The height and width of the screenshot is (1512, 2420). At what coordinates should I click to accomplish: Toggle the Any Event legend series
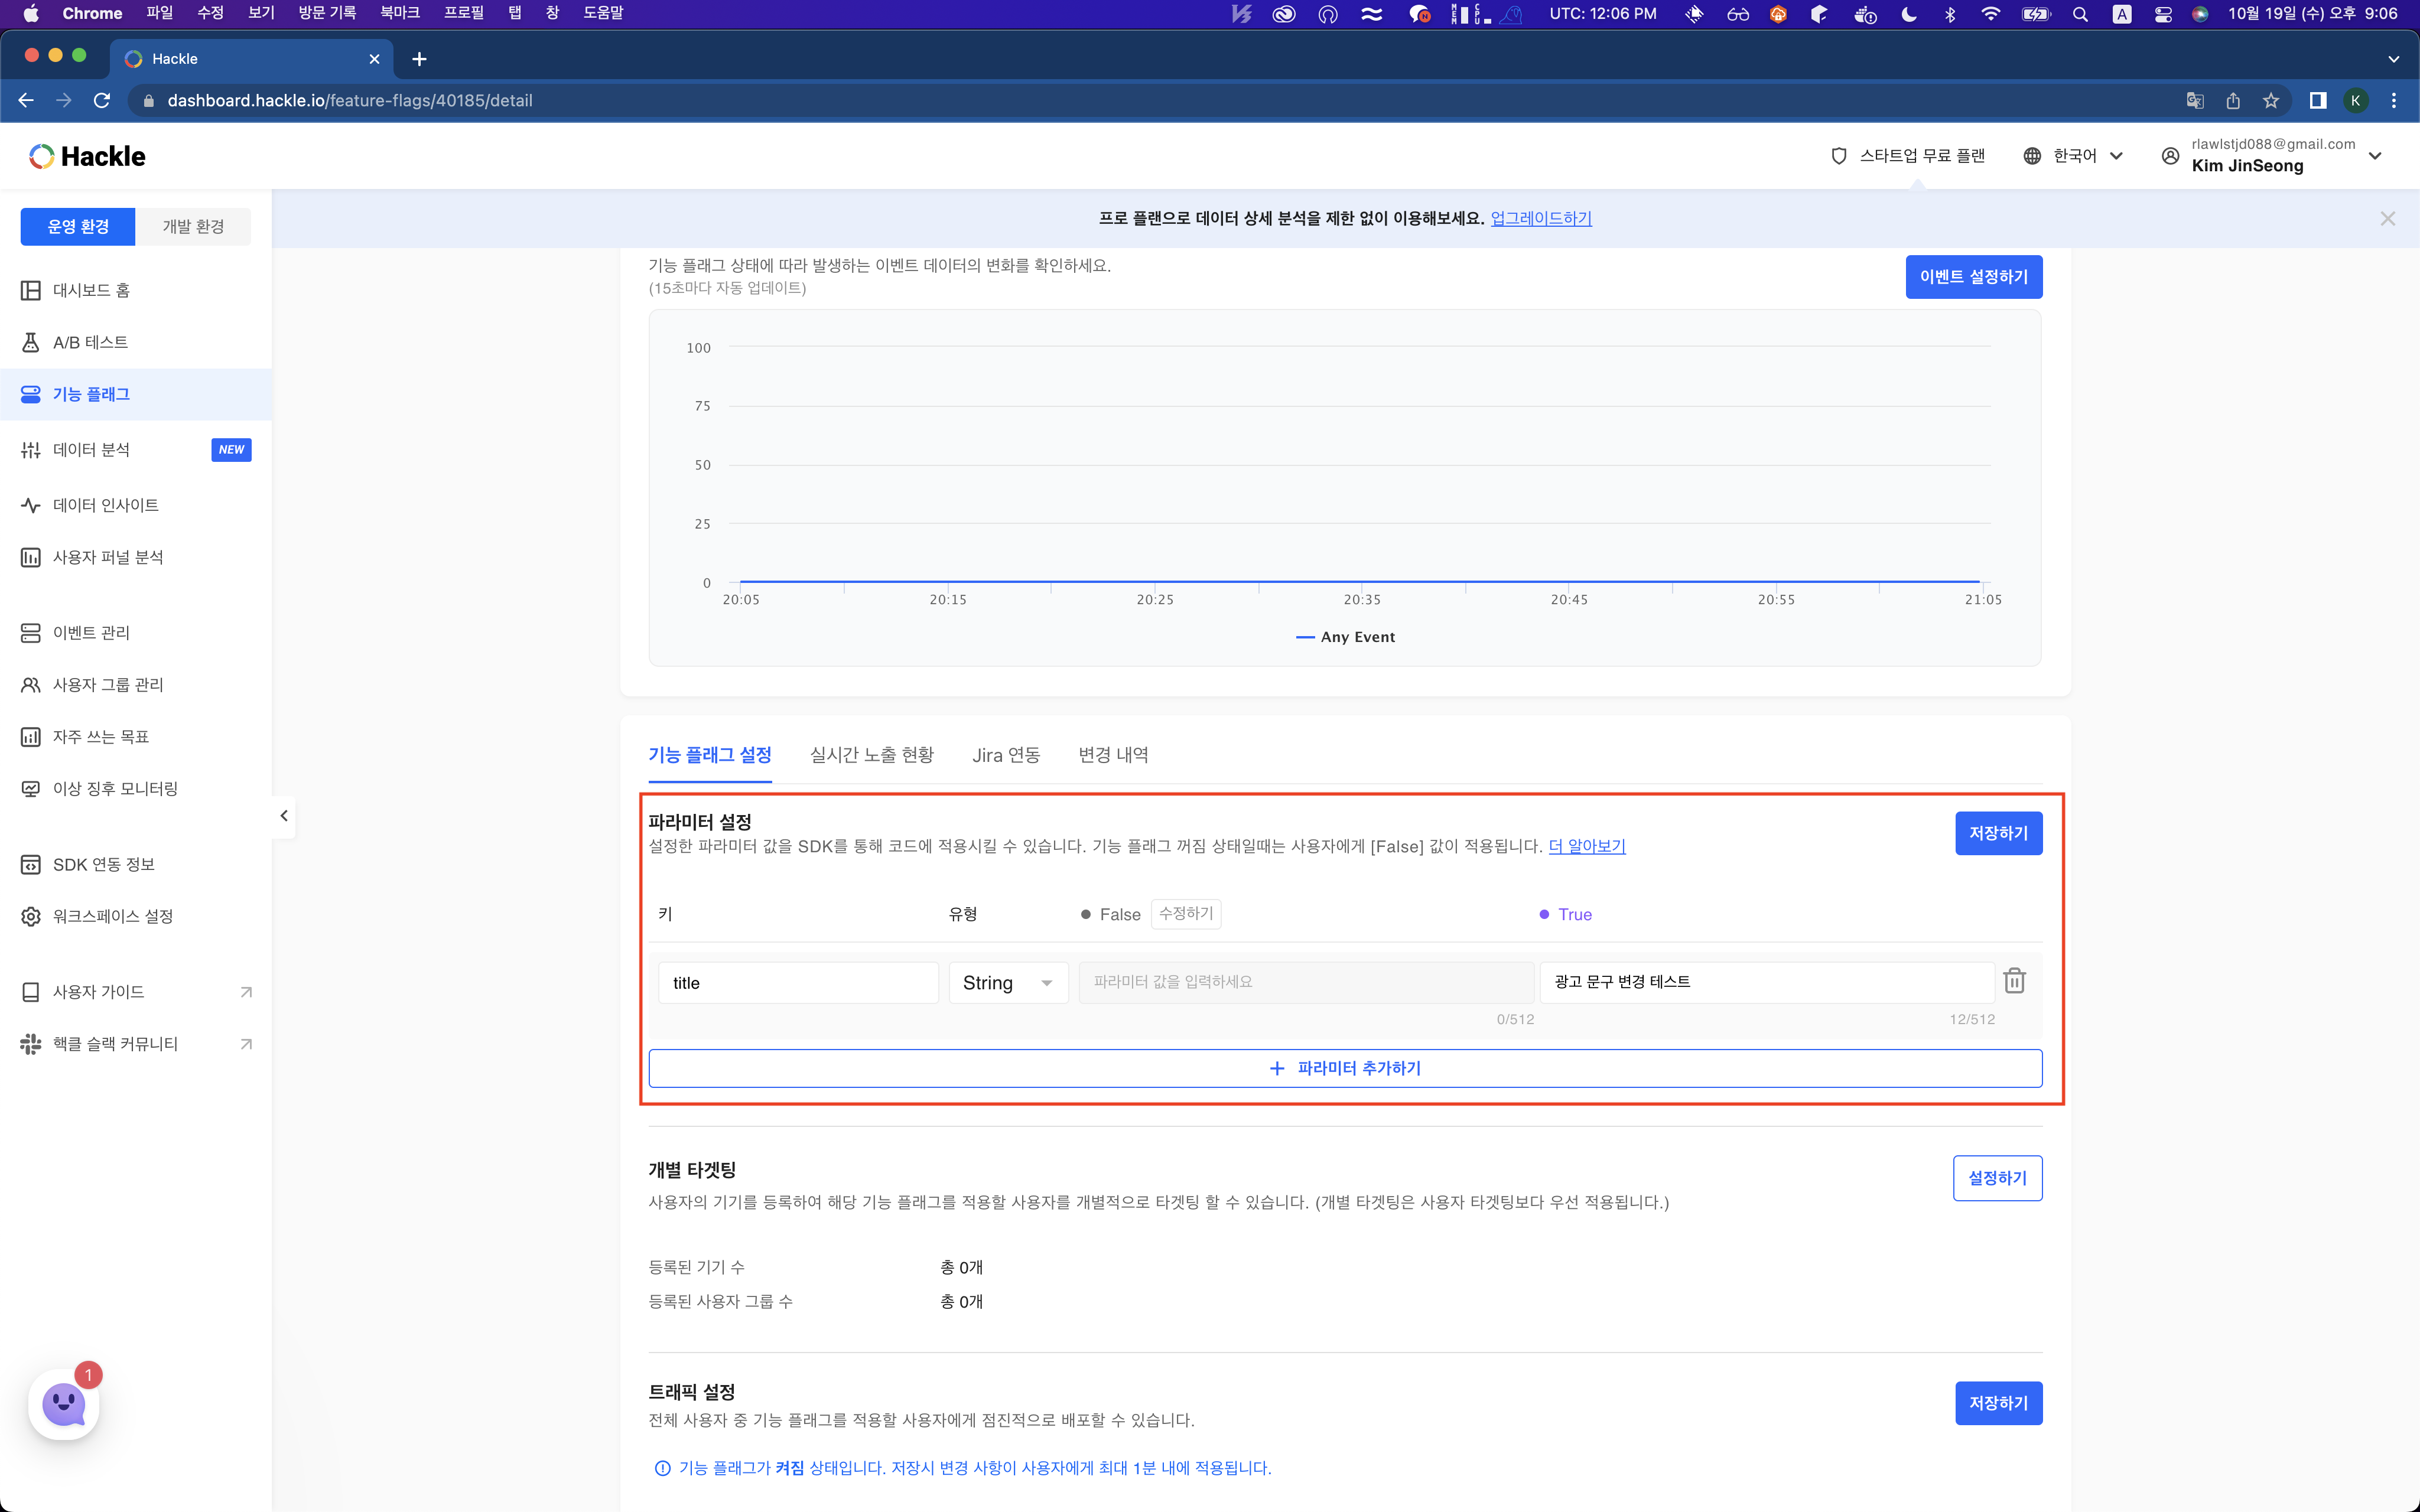click(1346, 637)
